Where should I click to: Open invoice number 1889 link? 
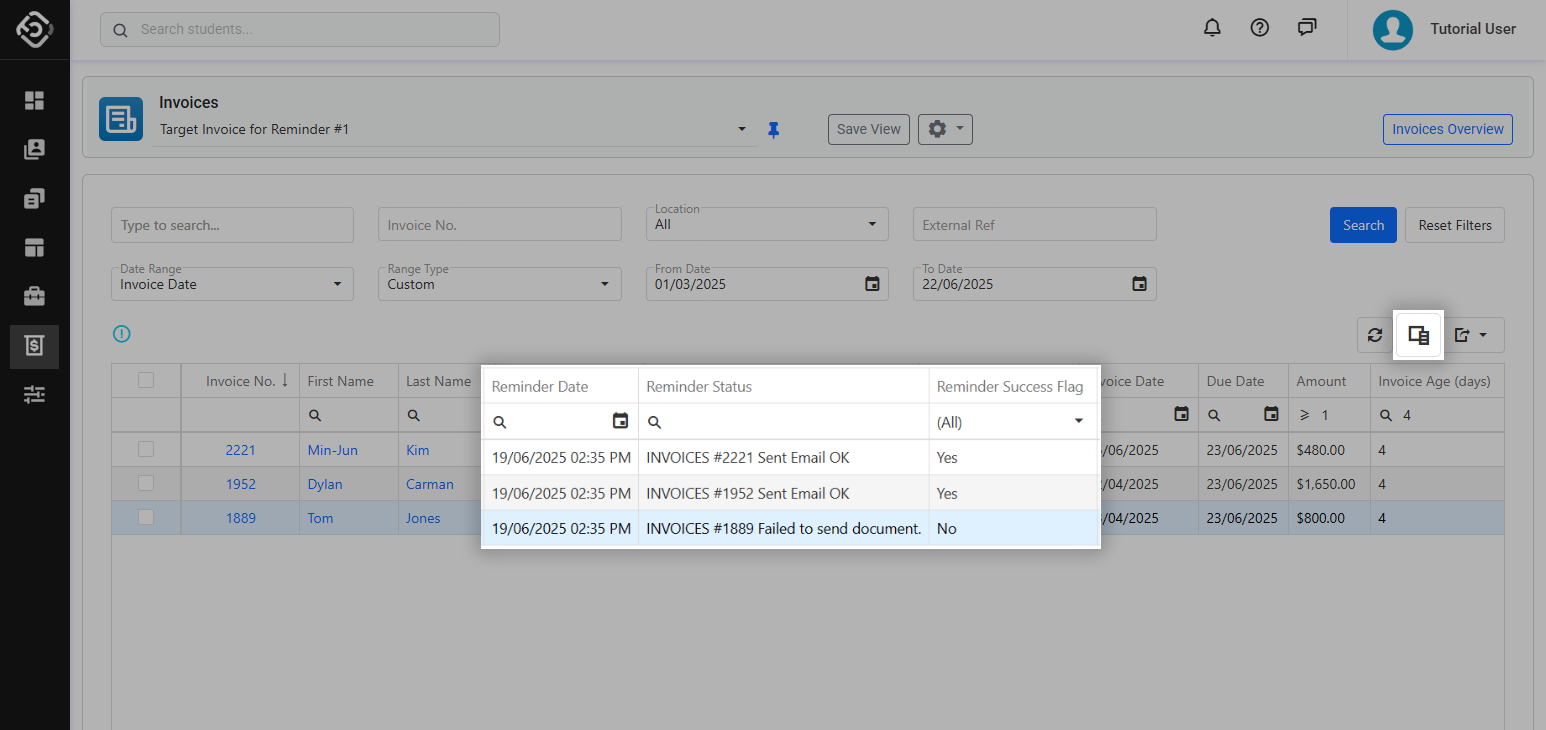click(240, 518)
